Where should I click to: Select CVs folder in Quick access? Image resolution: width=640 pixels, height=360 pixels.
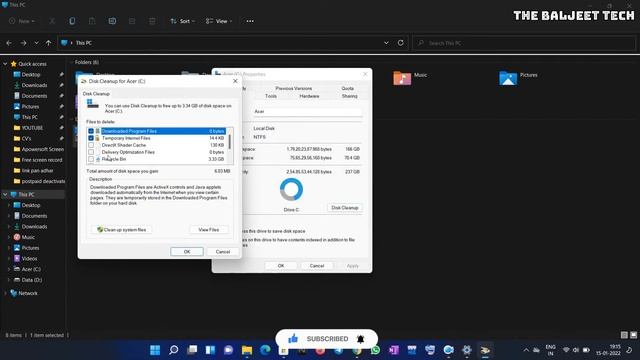pos(26,138)
